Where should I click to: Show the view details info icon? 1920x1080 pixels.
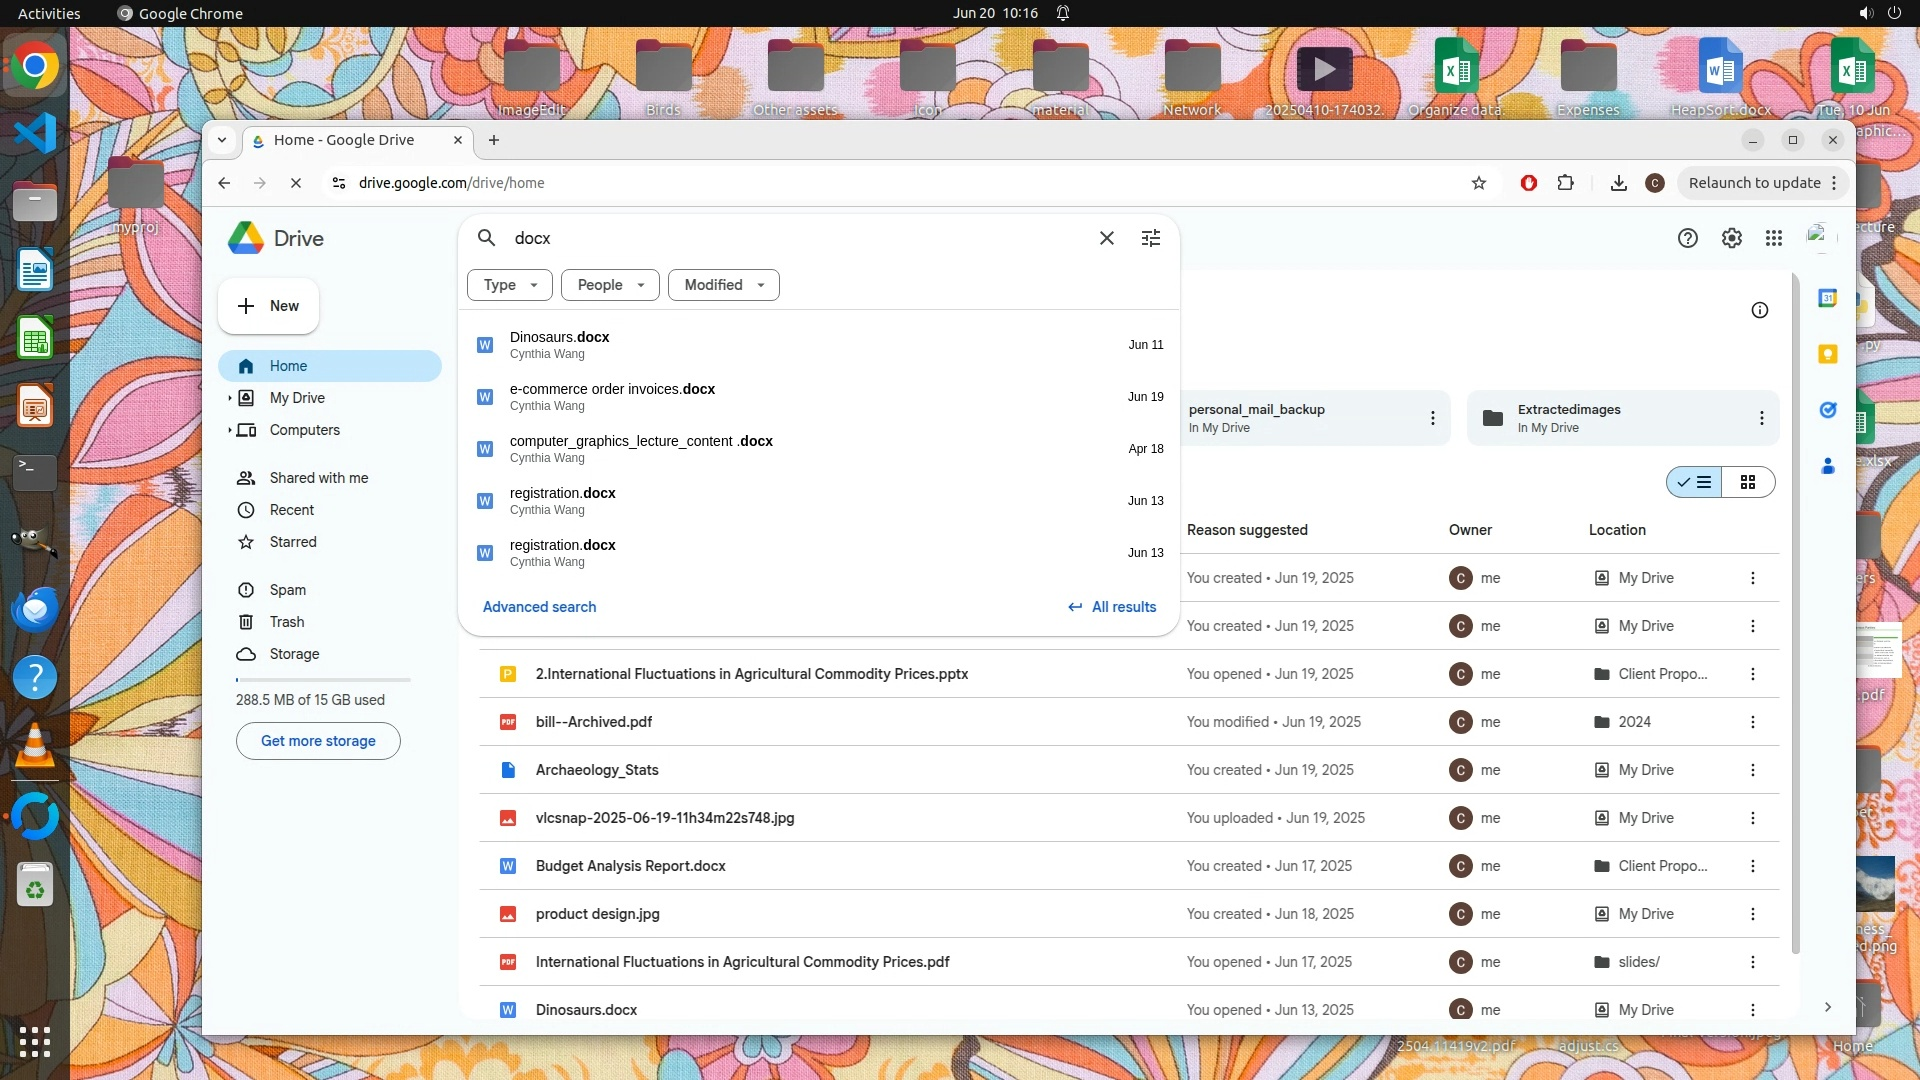coord(1760,310)
